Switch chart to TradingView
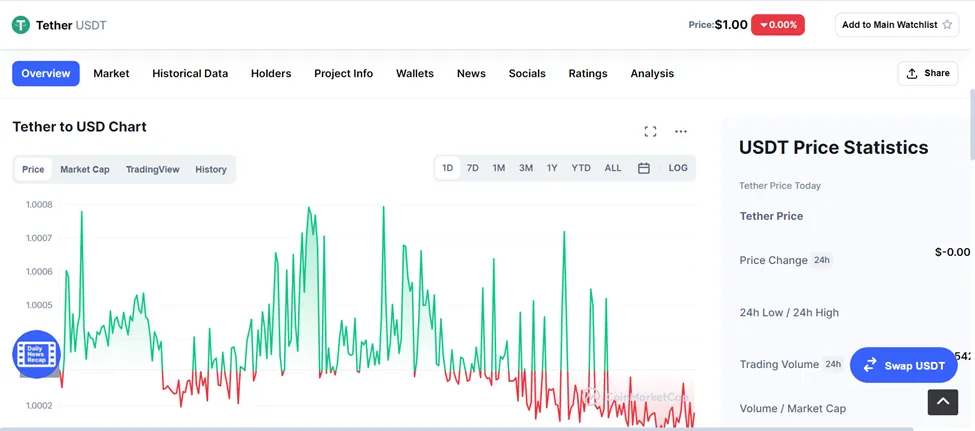 pos(152,169)
